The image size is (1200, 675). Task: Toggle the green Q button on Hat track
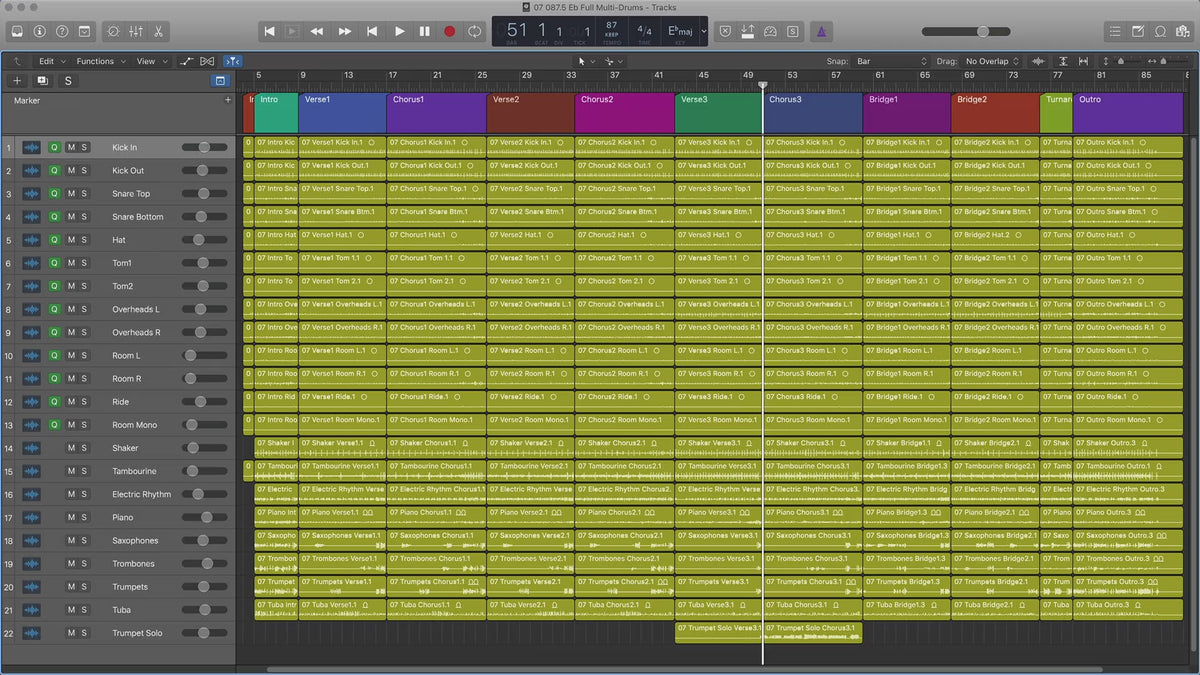tap(55, 240)
